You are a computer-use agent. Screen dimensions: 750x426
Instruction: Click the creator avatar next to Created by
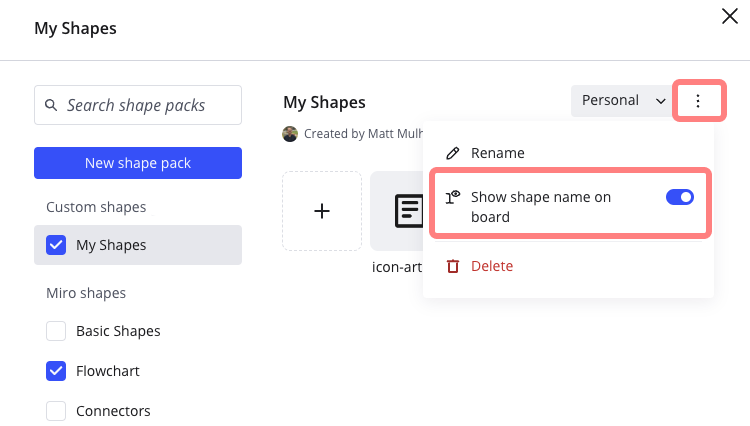pyautogui.click(x=291, y=133)
